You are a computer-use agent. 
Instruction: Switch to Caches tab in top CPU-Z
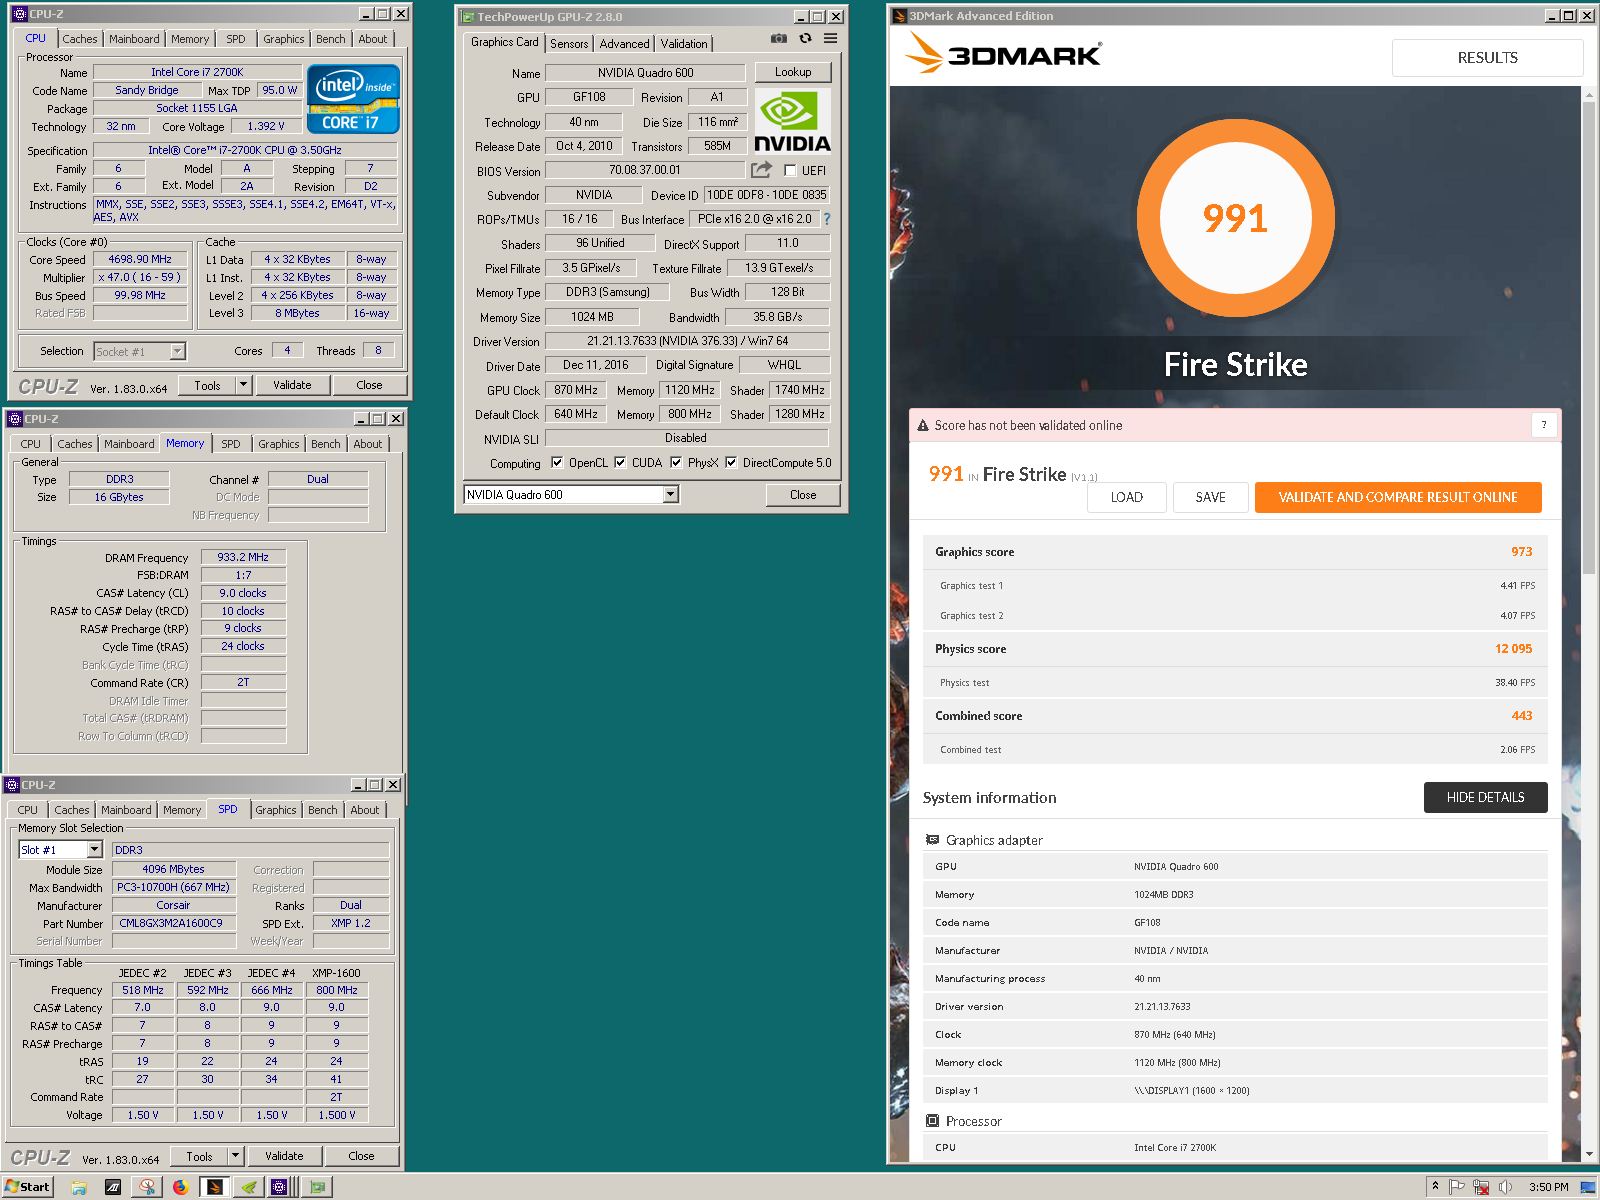tap(80, 39)
